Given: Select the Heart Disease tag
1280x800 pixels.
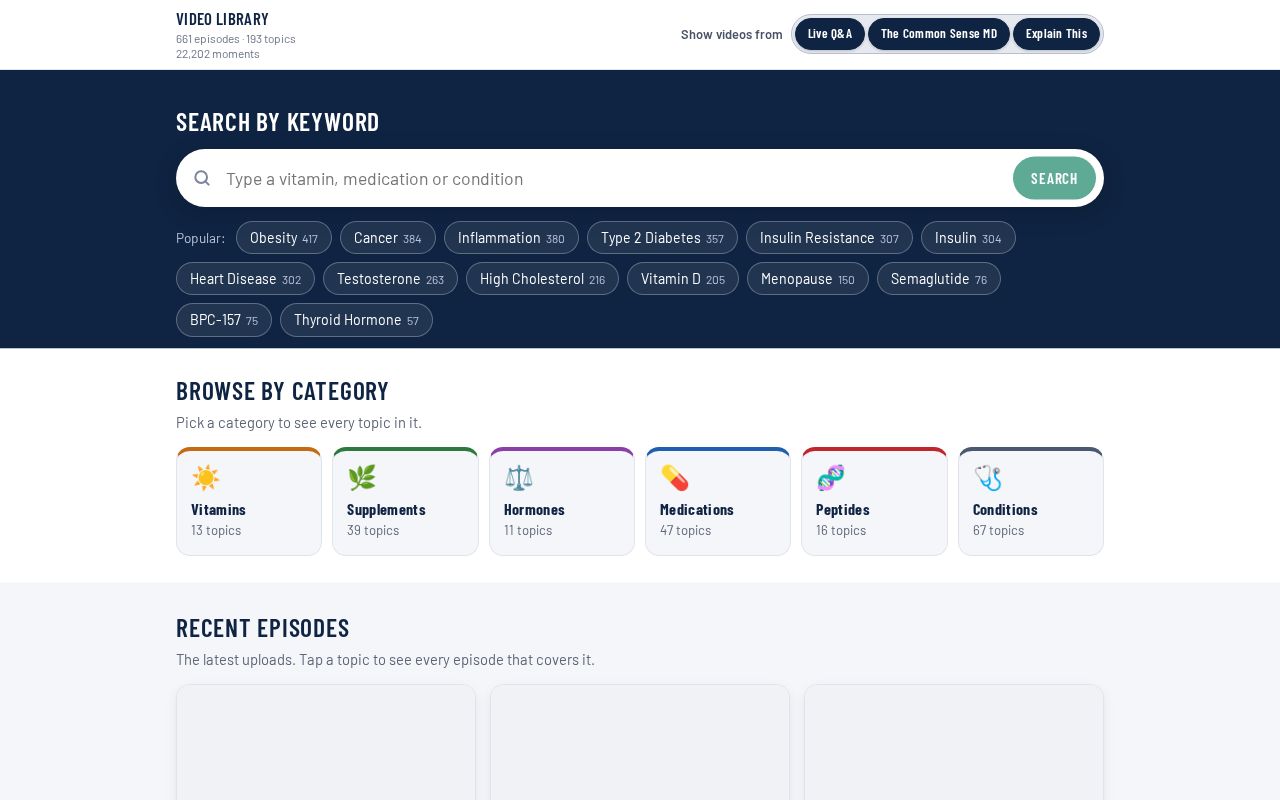Looking at the screenshot, I should [245, 279].
